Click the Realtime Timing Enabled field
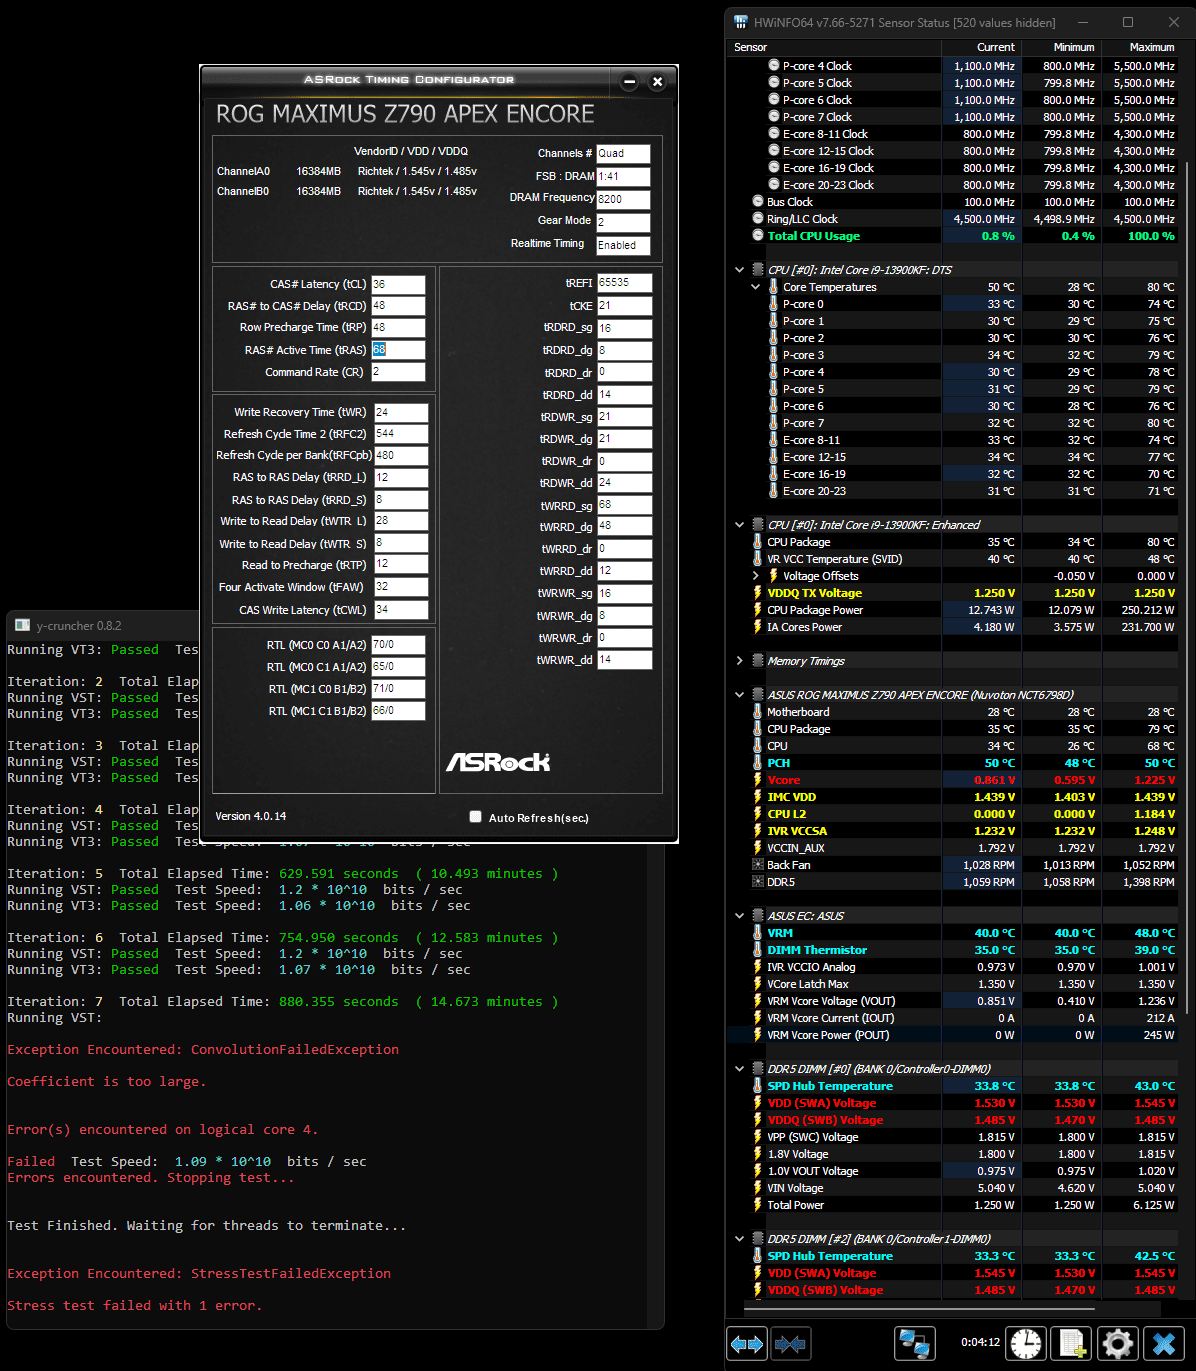This screenshot has height=1371, width=1196. (623, 245)
